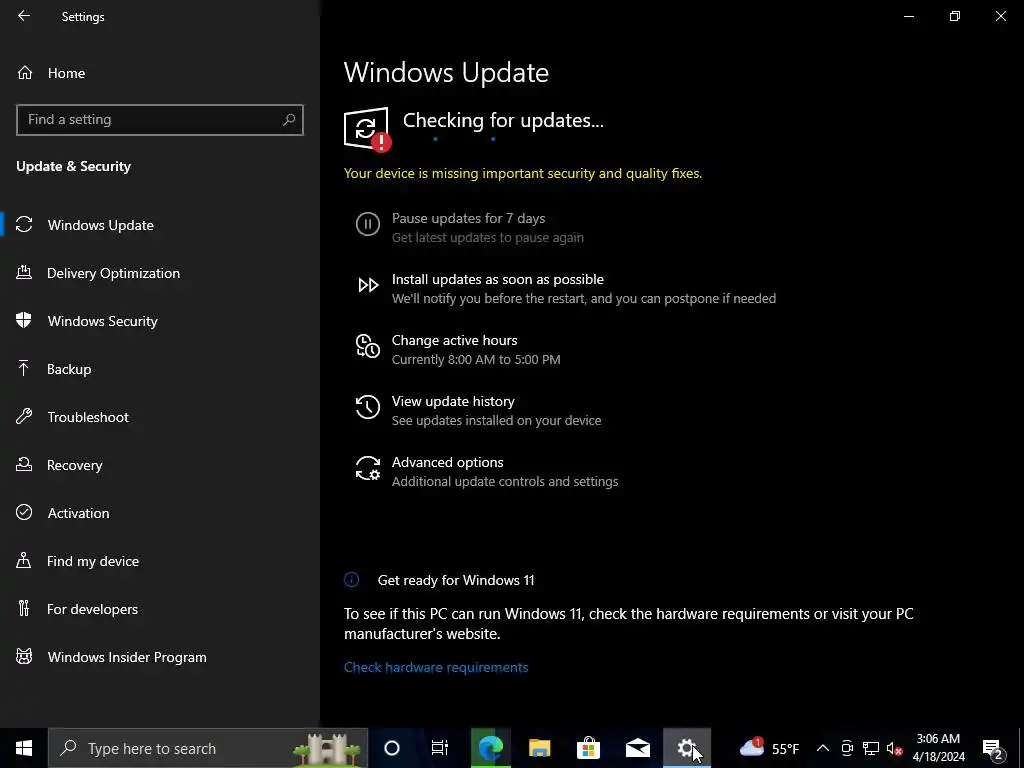Open File Explorer from taskbar
Image resolution: width=1024 pixels, height=768 pixels.
point(539,748)
